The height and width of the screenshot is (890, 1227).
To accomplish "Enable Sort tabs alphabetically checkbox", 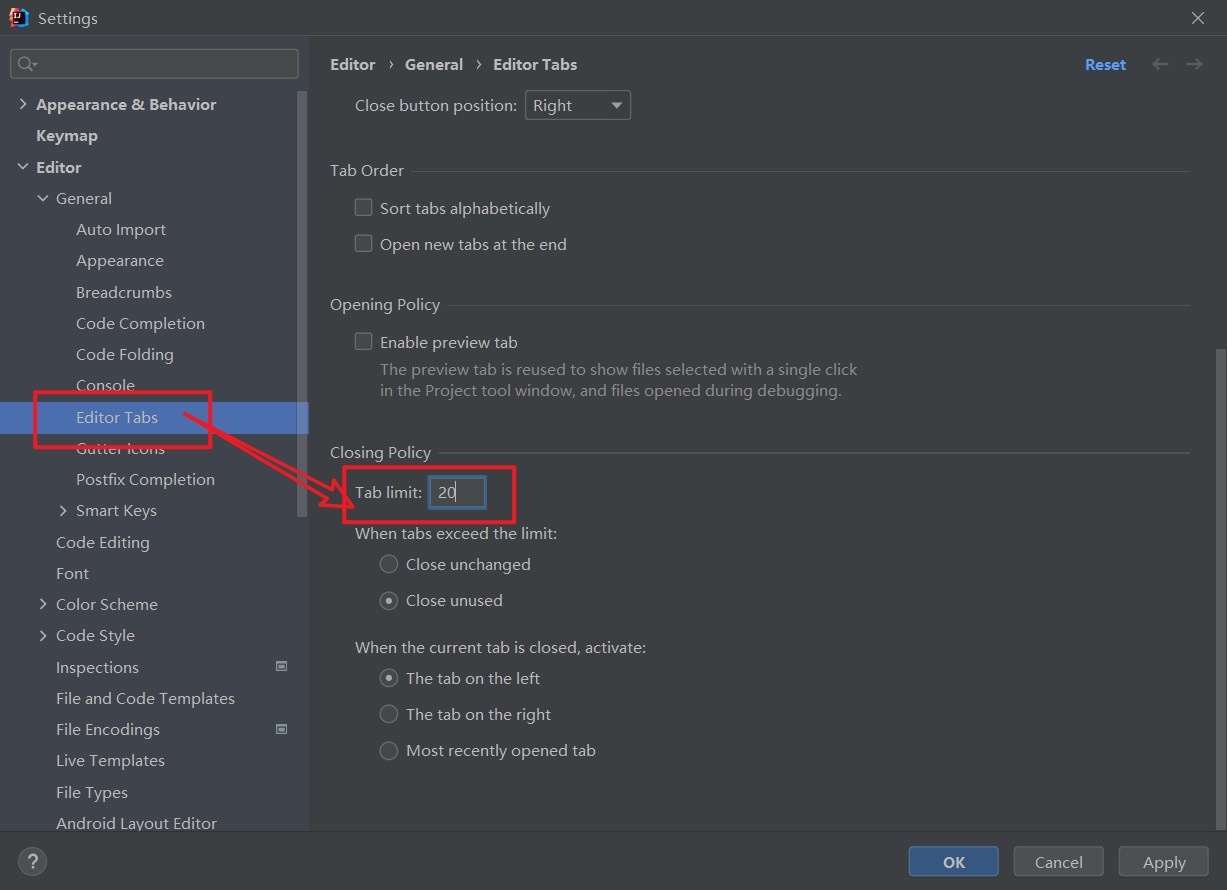I will coord(364,208).
